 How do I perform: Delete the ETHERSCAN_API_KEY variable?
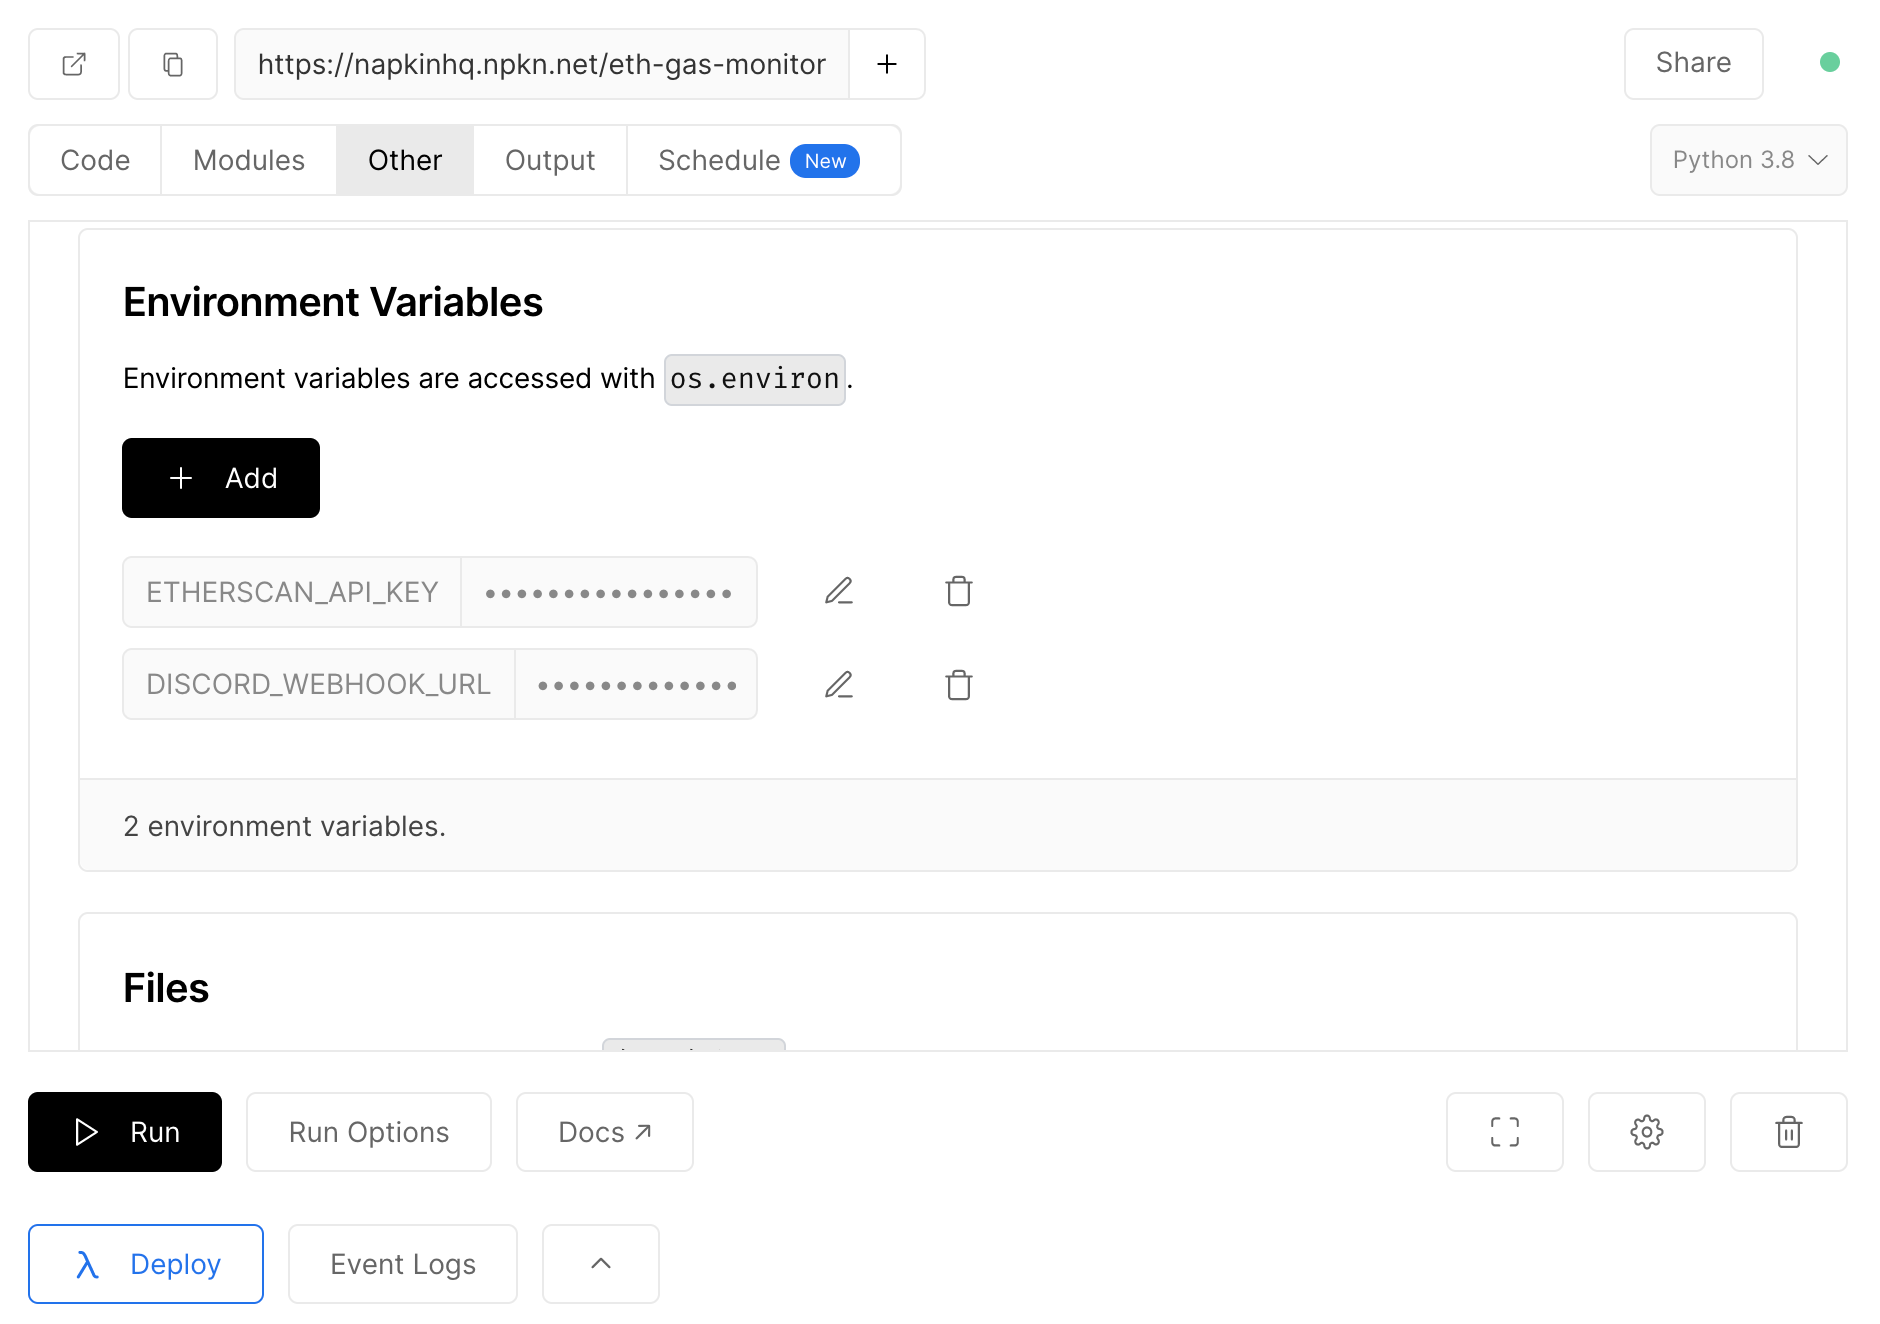(959, 592)
